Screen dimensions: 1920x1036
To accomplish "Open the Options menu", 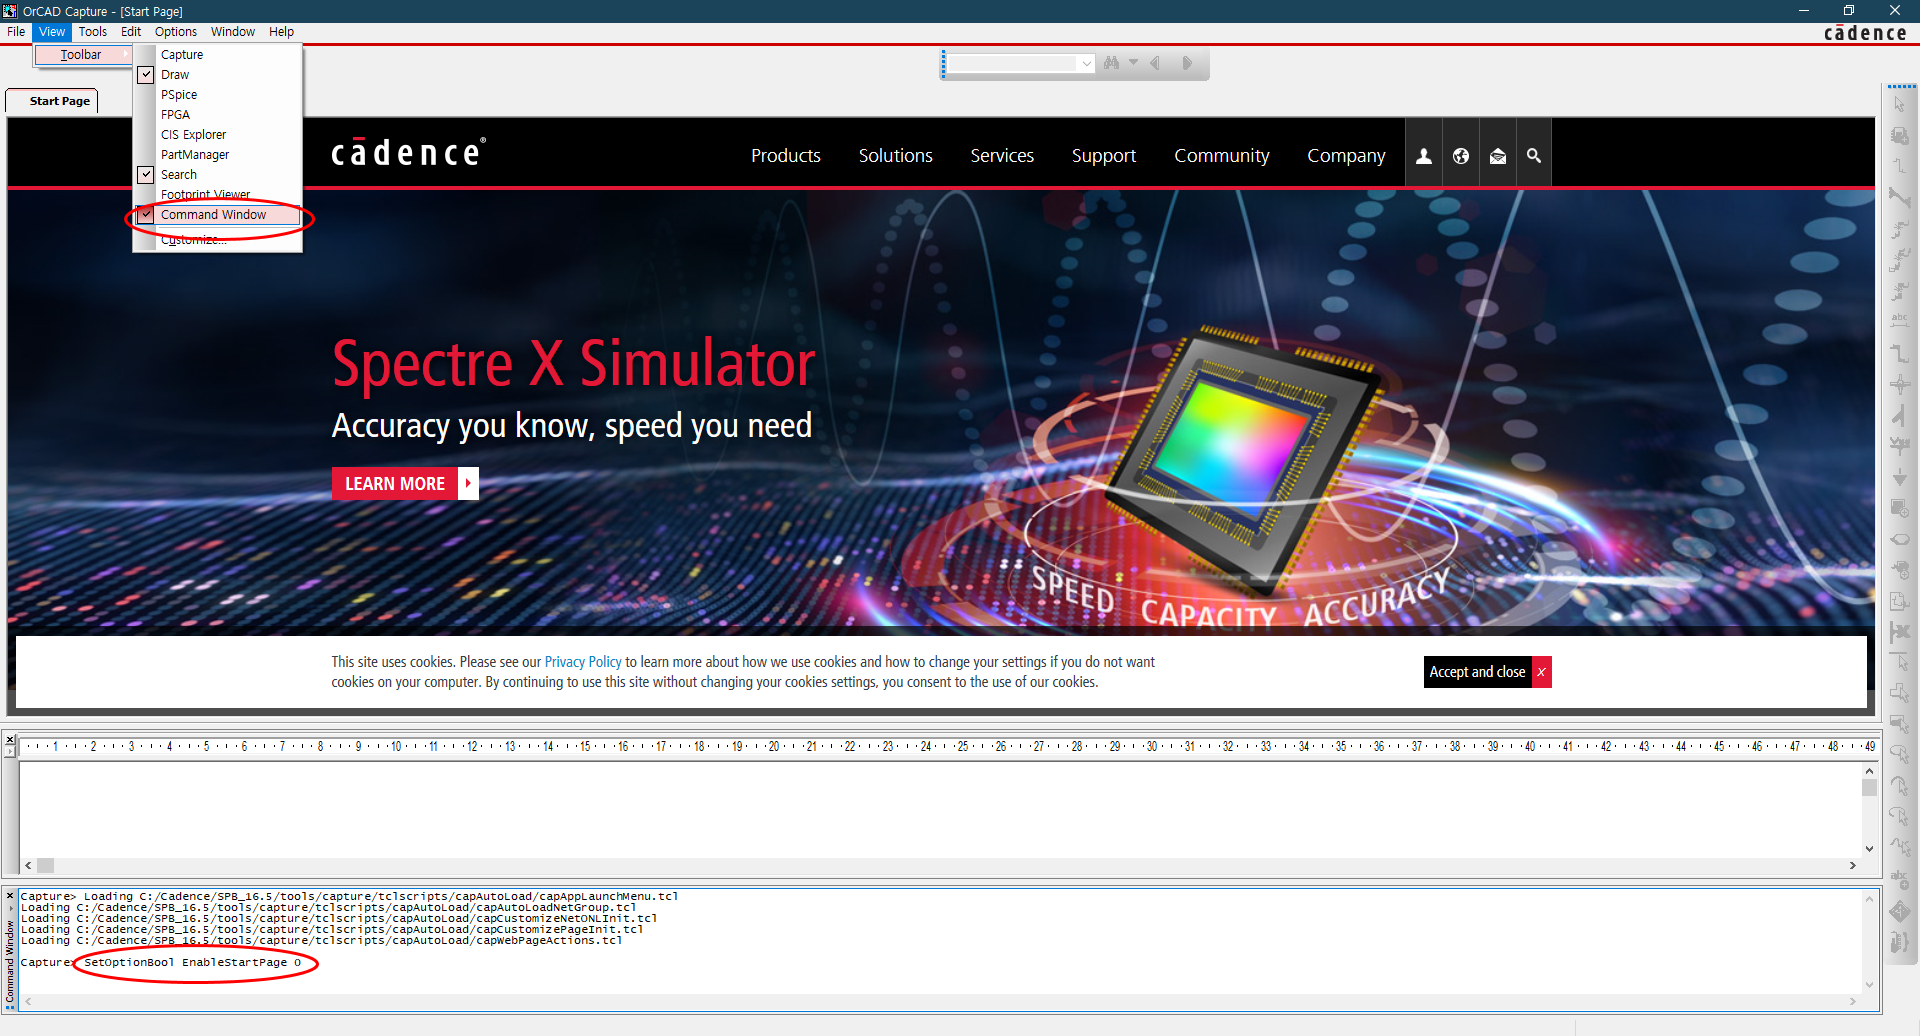I will pos(176,32).
